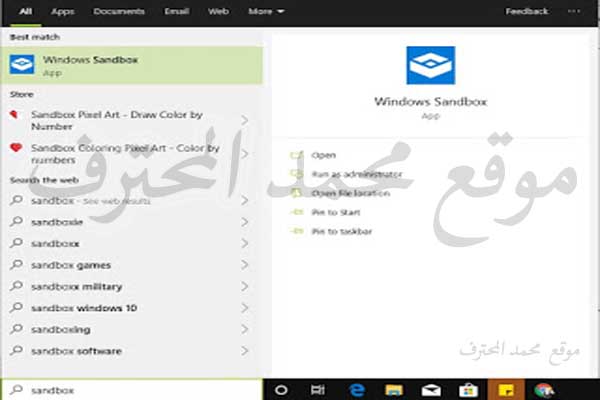
Task: Choose Open file location
Action: click(x=351, y=193)
